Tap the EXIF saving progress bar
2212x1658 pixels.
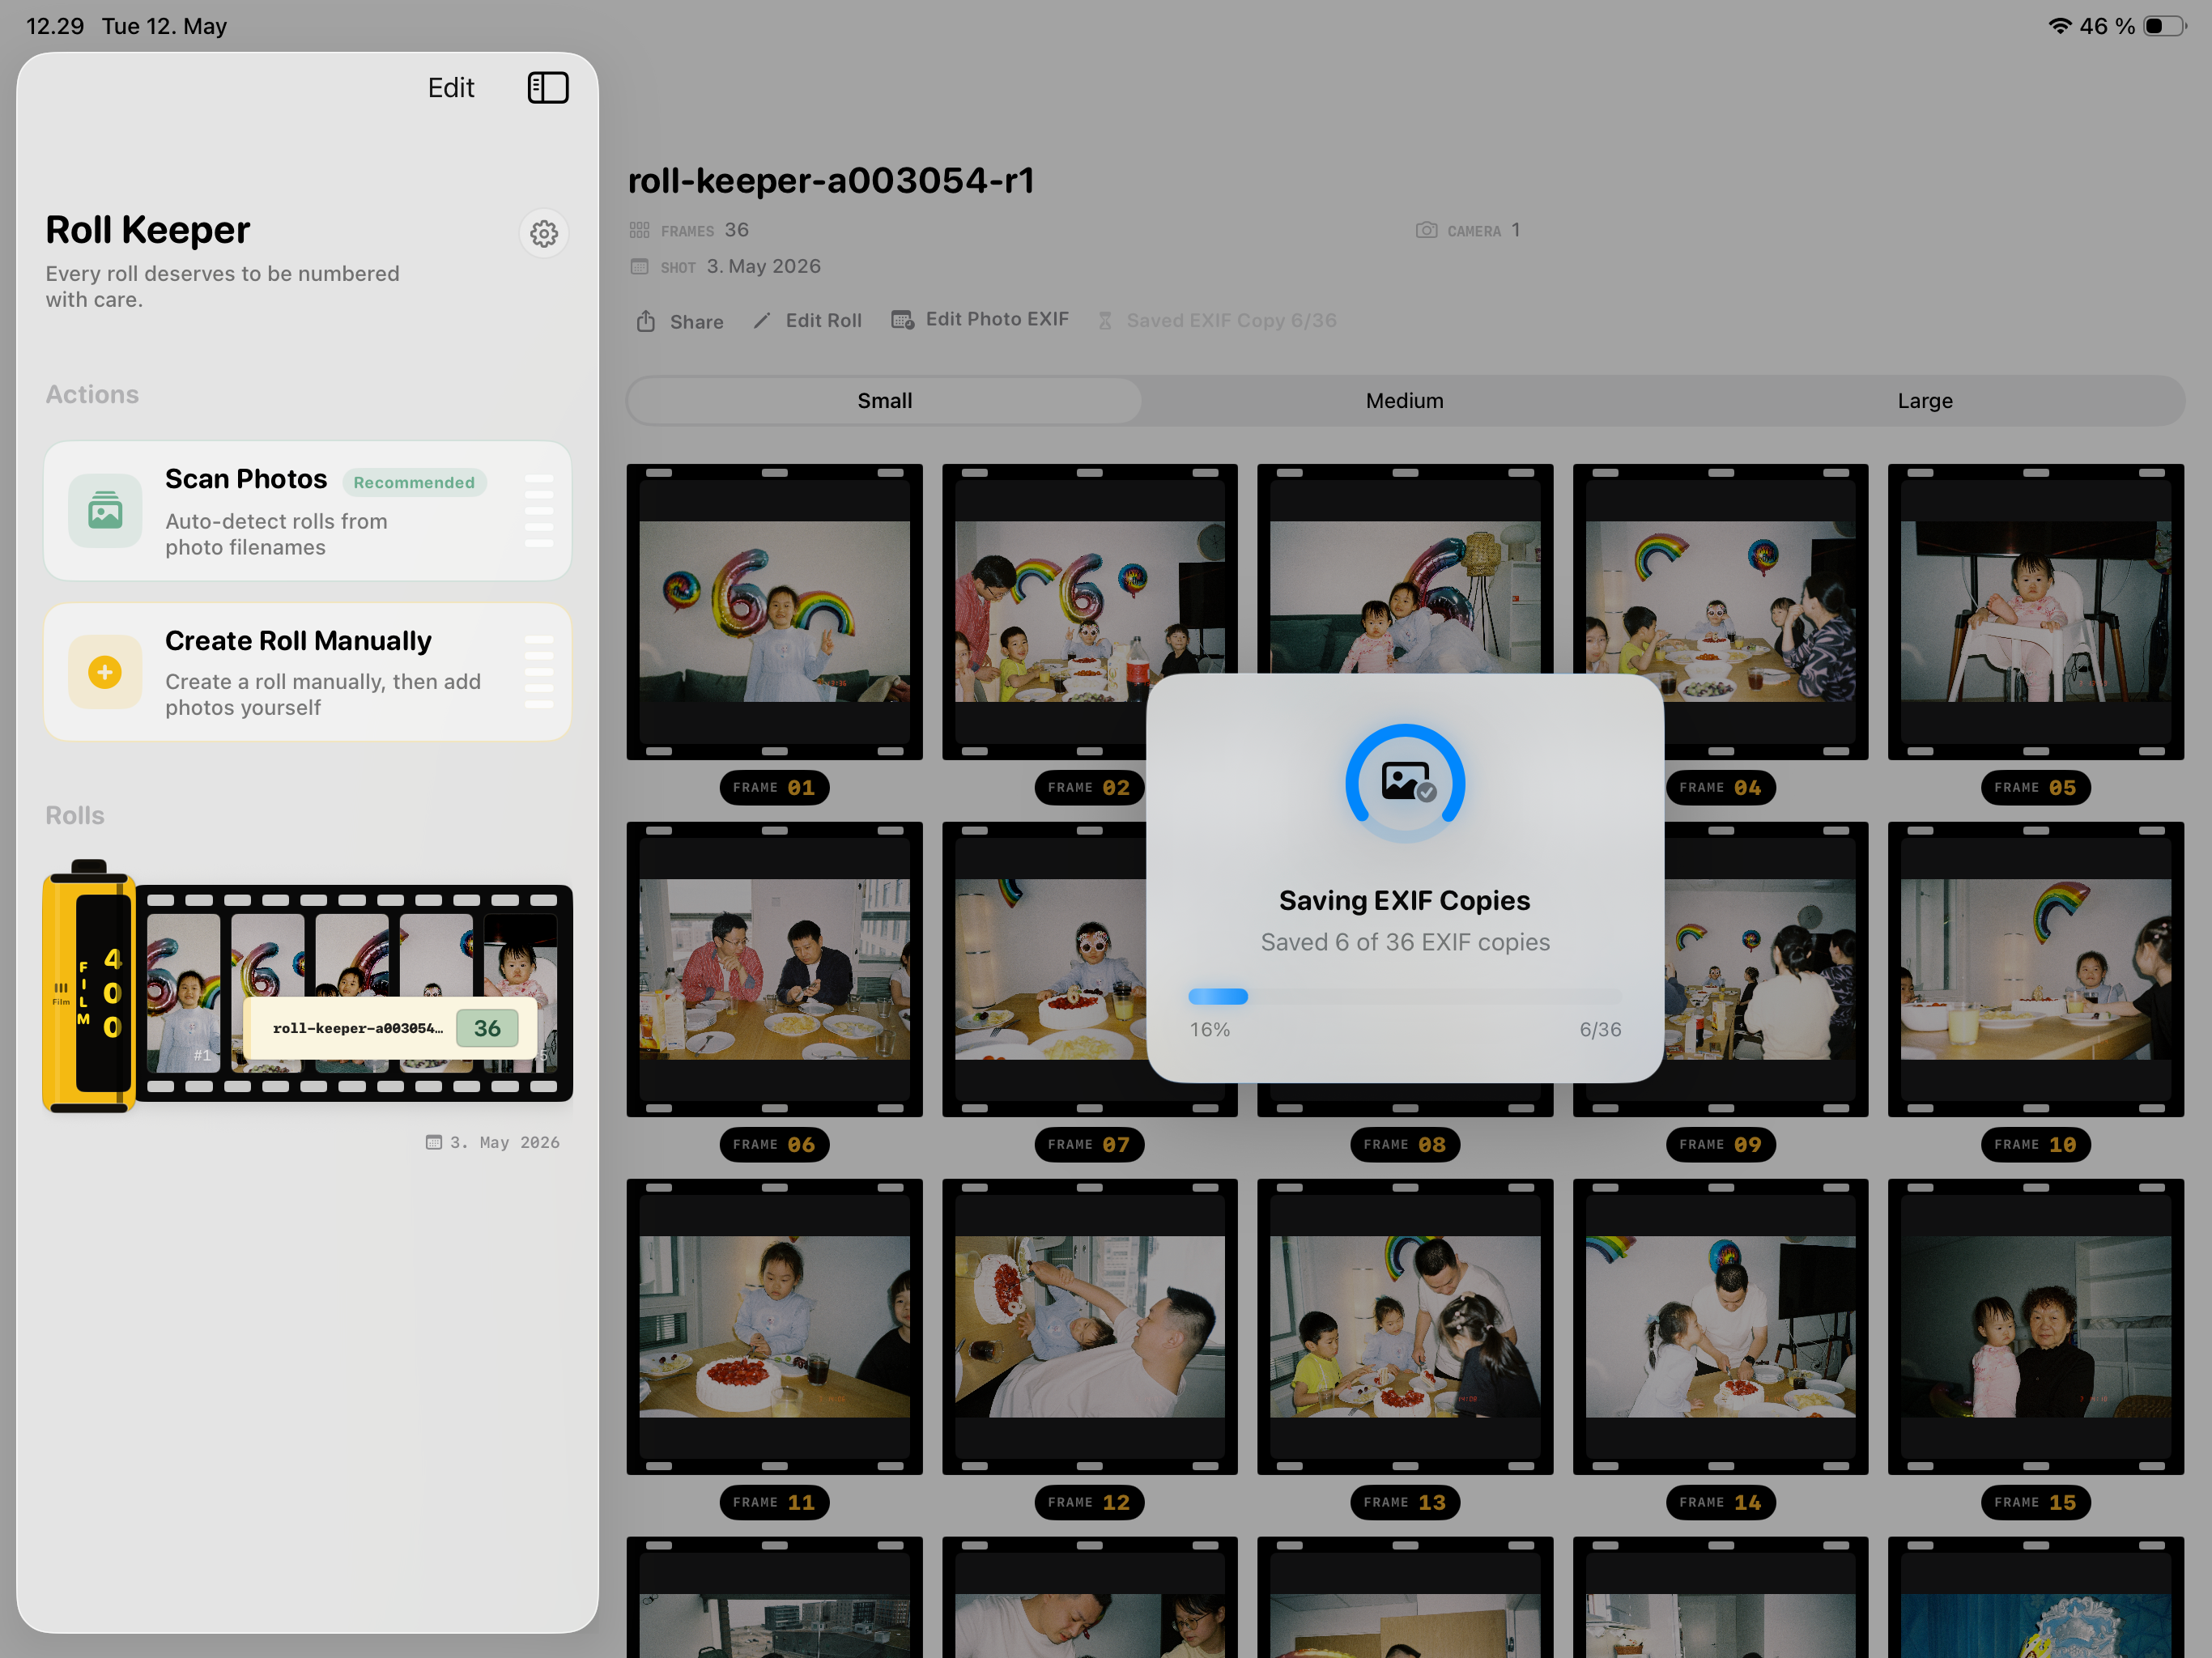[x=1405, y=996]
